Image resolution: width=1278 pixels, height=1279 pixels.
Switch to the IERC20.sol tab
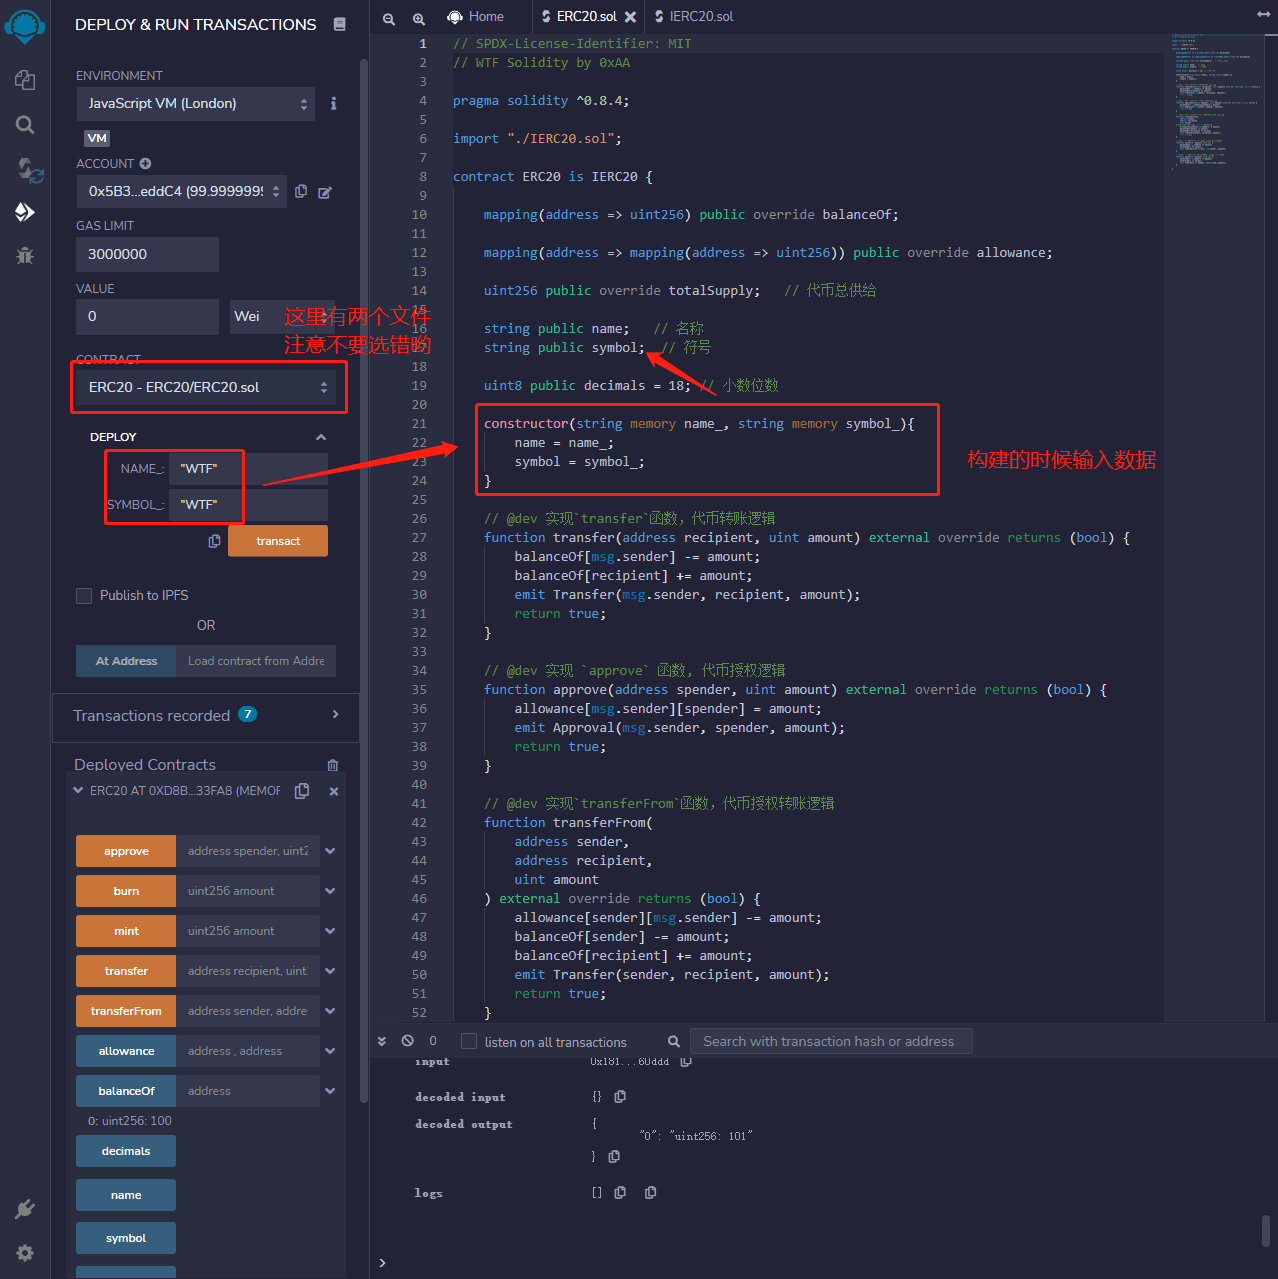pos(700,17)
